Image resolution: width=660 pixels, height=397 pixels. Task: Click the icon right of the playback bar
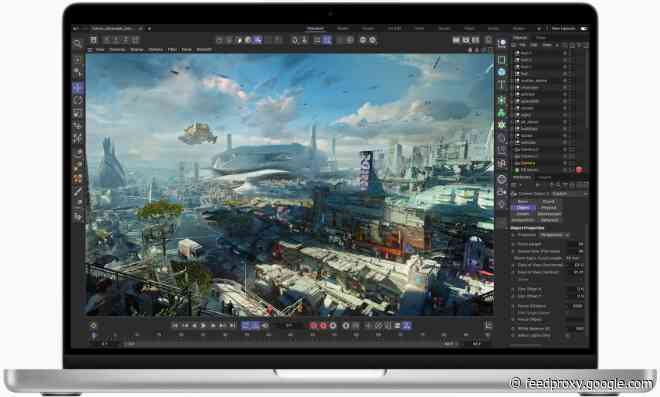488,325
